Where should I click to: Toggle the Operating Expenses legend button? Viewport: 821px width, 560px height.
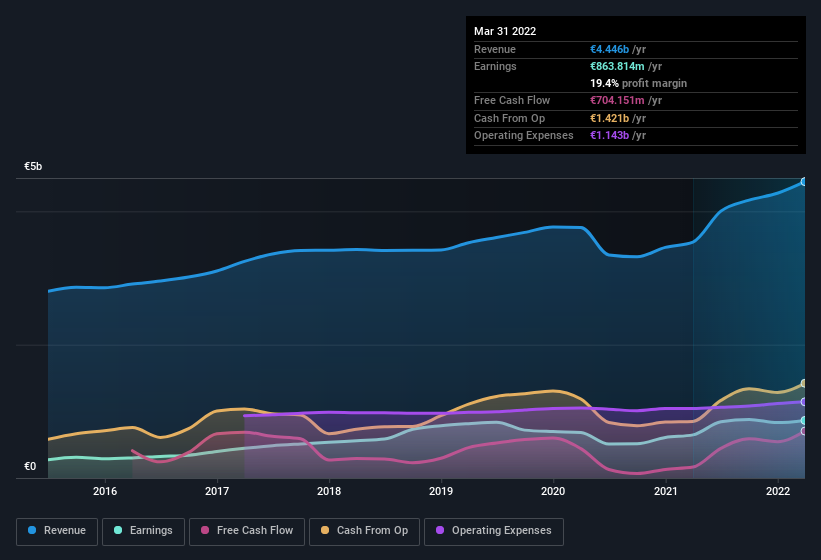[x=493, y=531]
